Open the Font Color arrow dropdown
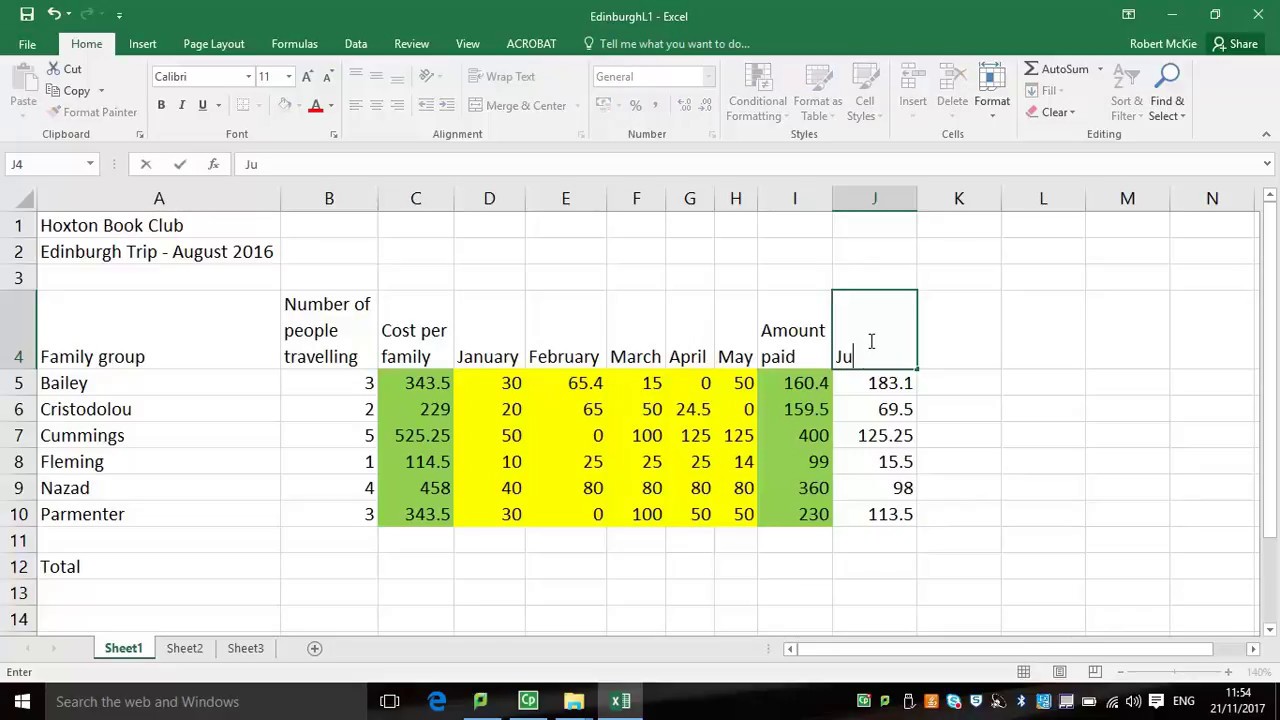Image resolution: width=1280 pixels, height=720 pixels. (x=330, y=105)
